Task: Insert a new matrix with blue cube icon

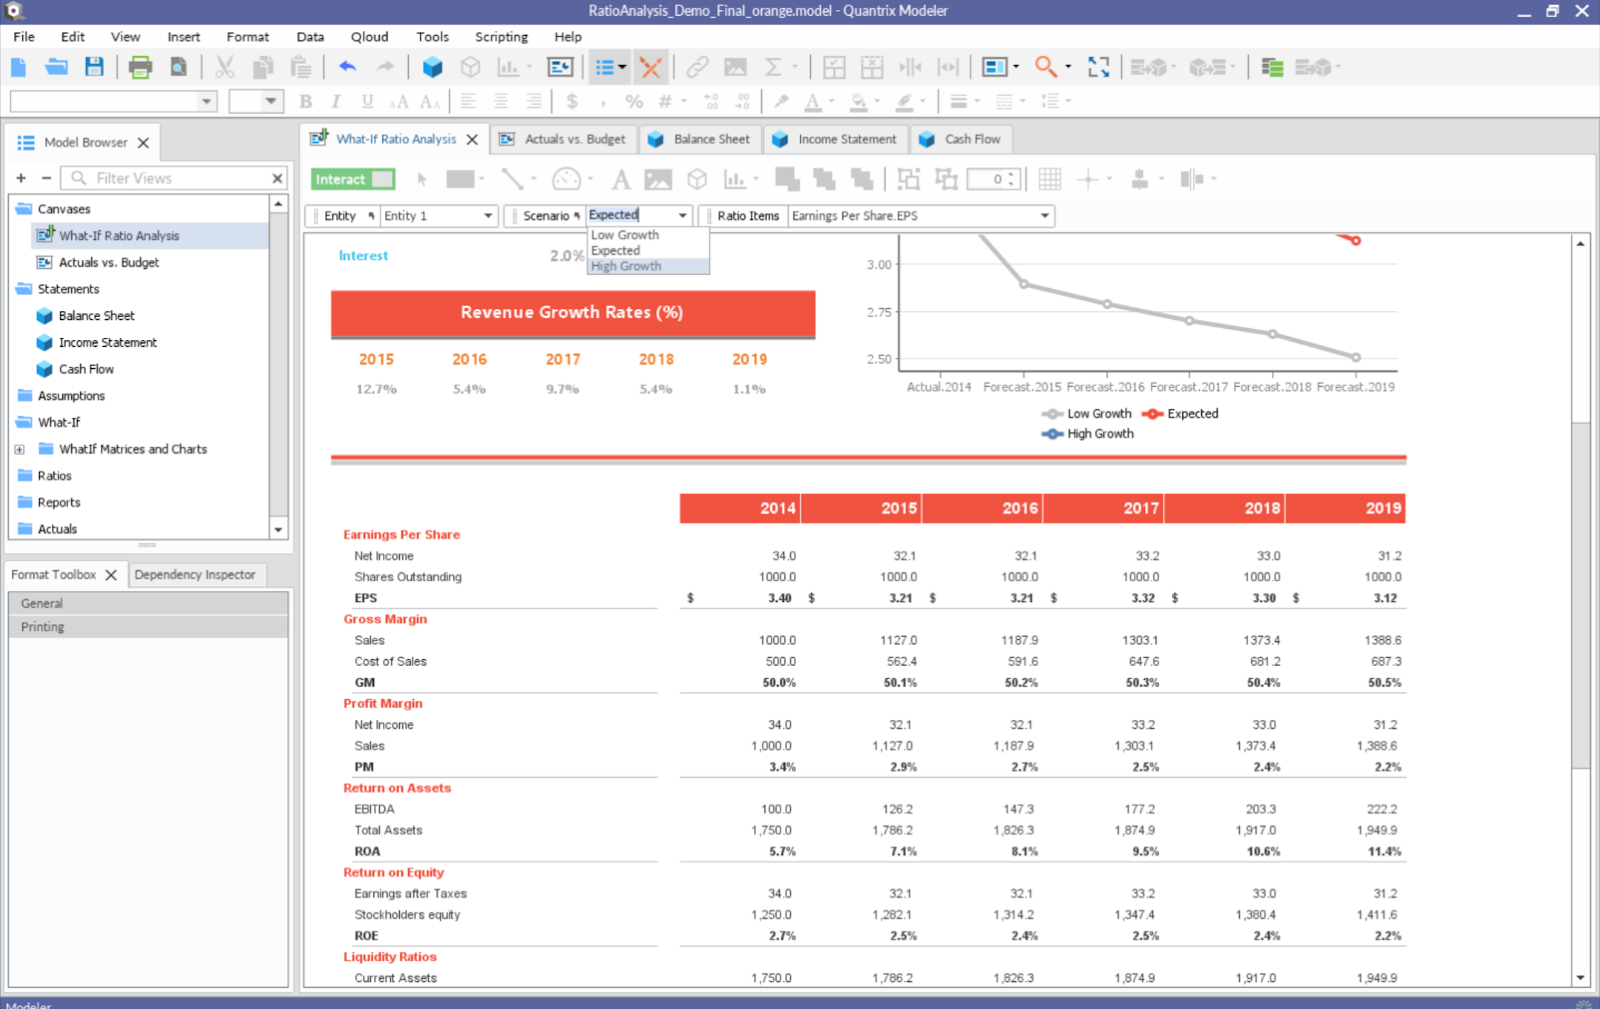Action: [432, 67]
